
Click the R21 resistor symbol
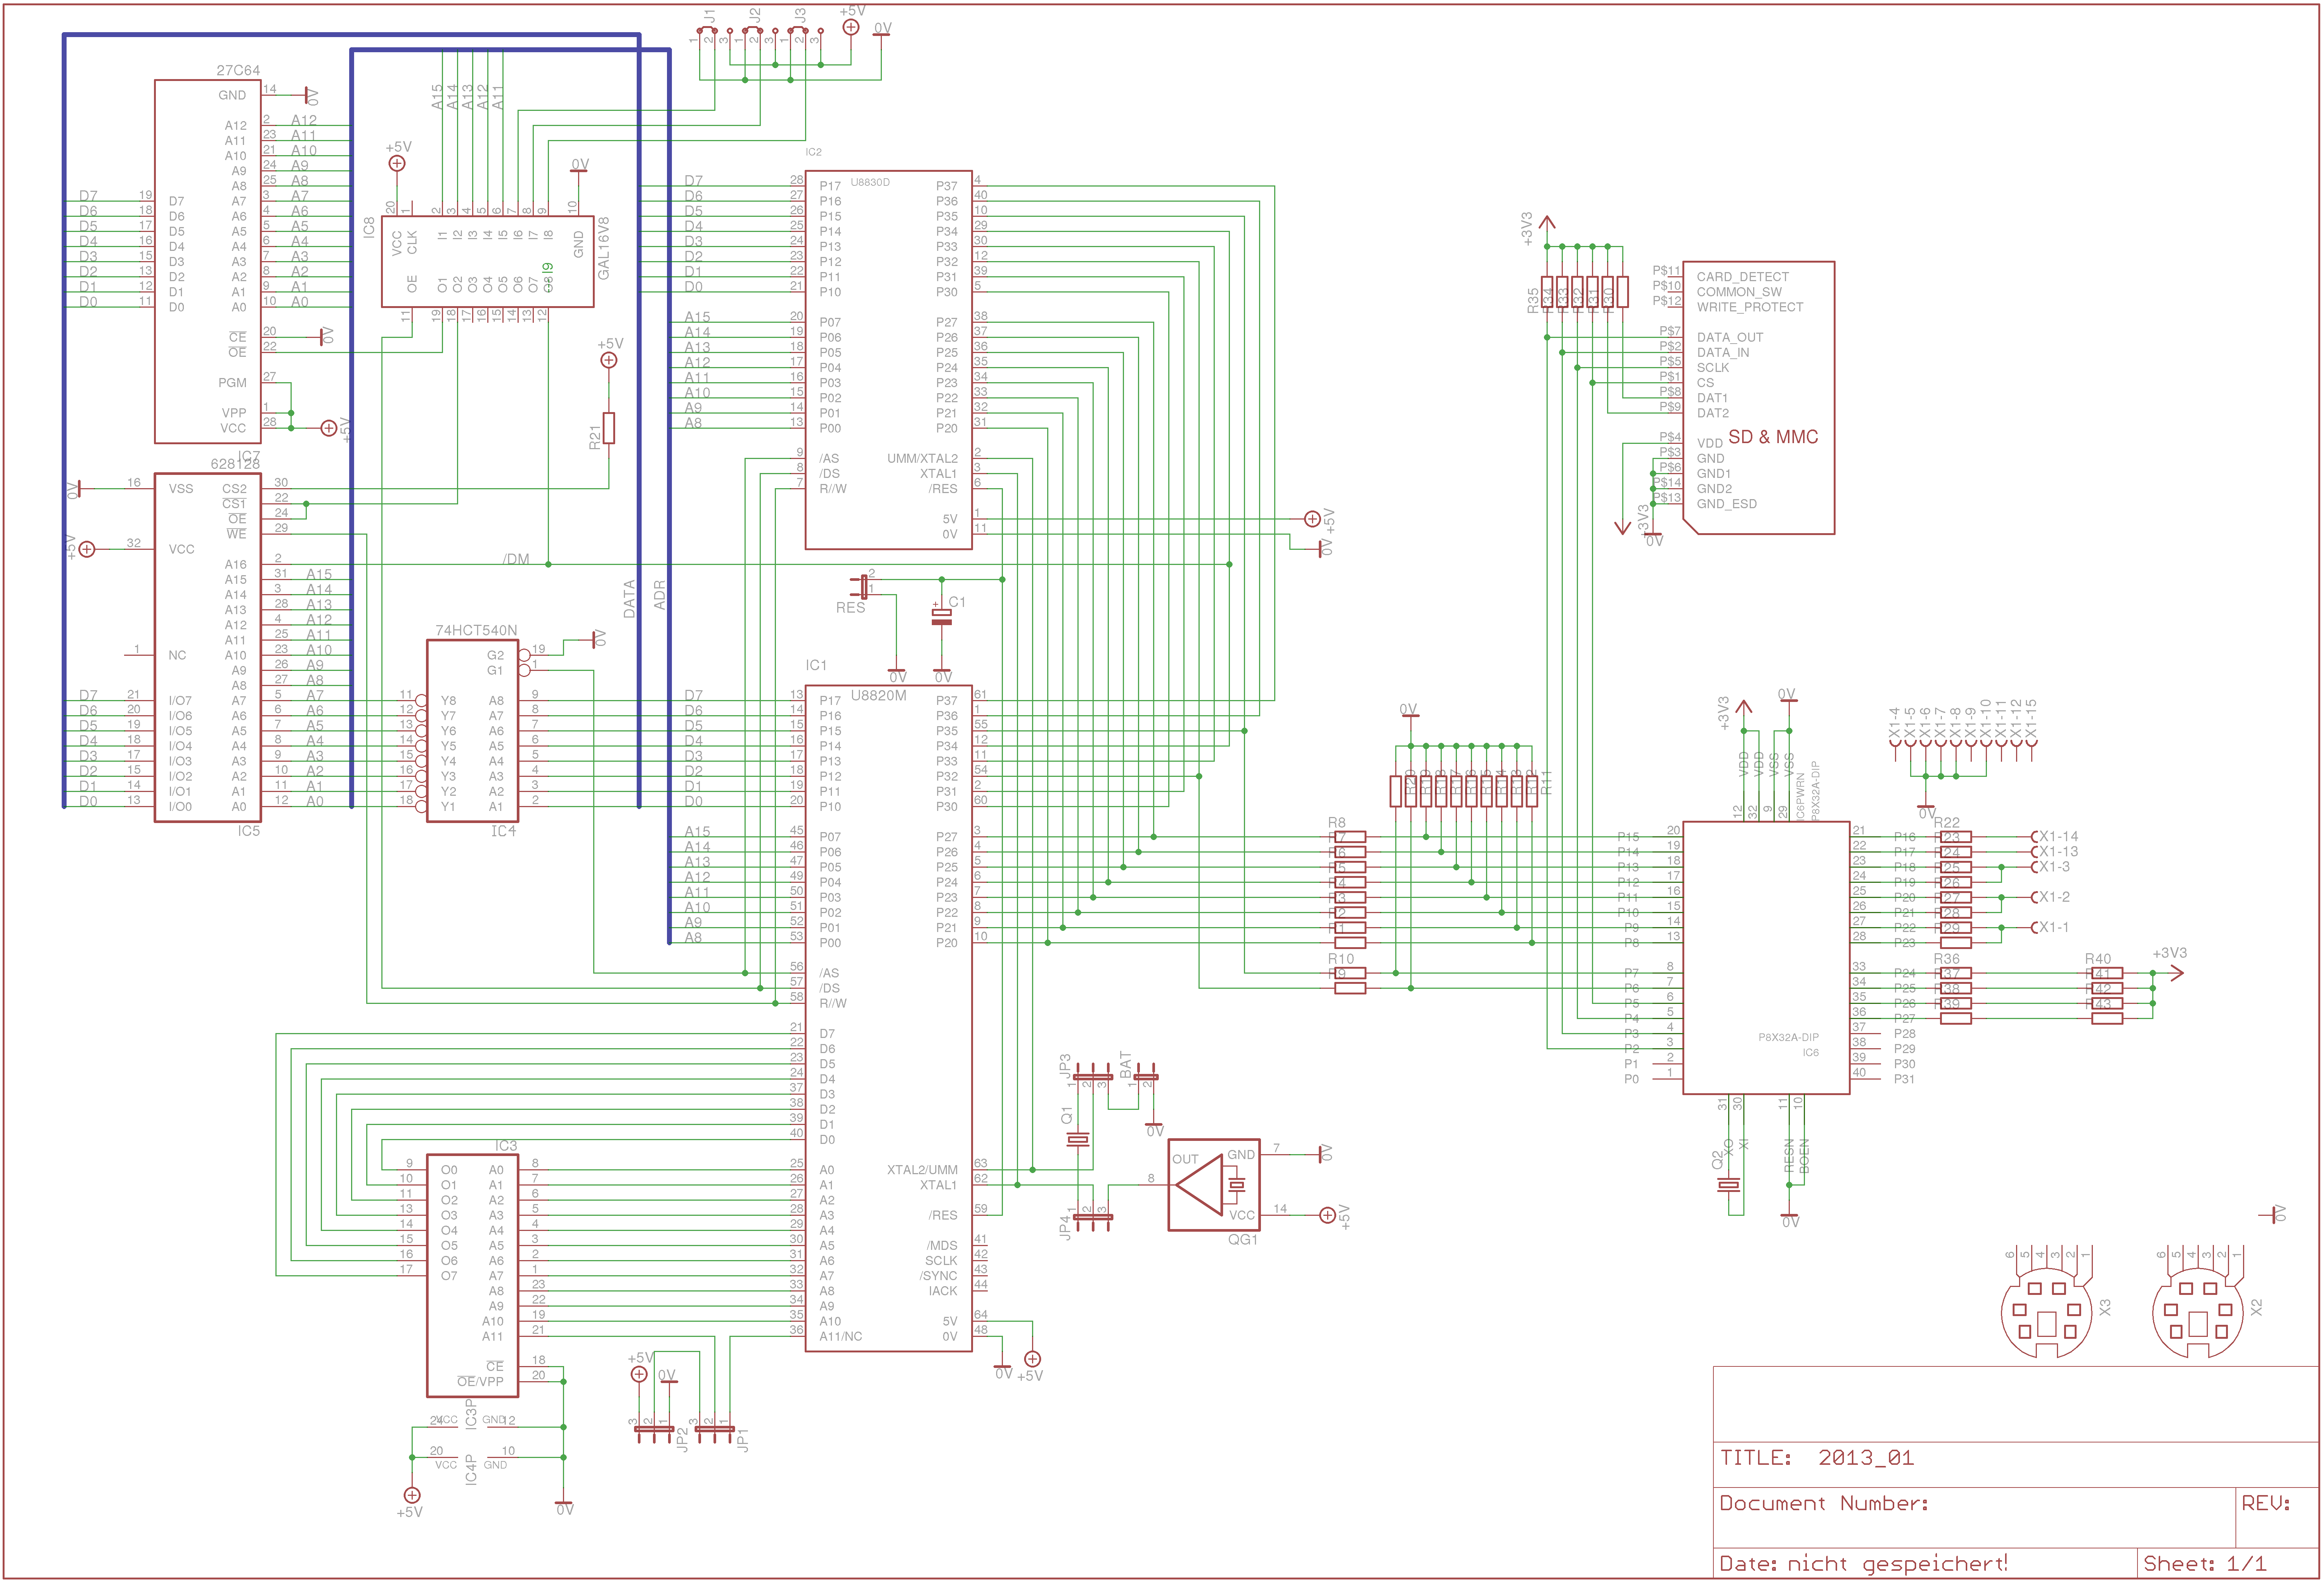[x=609, y=428]
